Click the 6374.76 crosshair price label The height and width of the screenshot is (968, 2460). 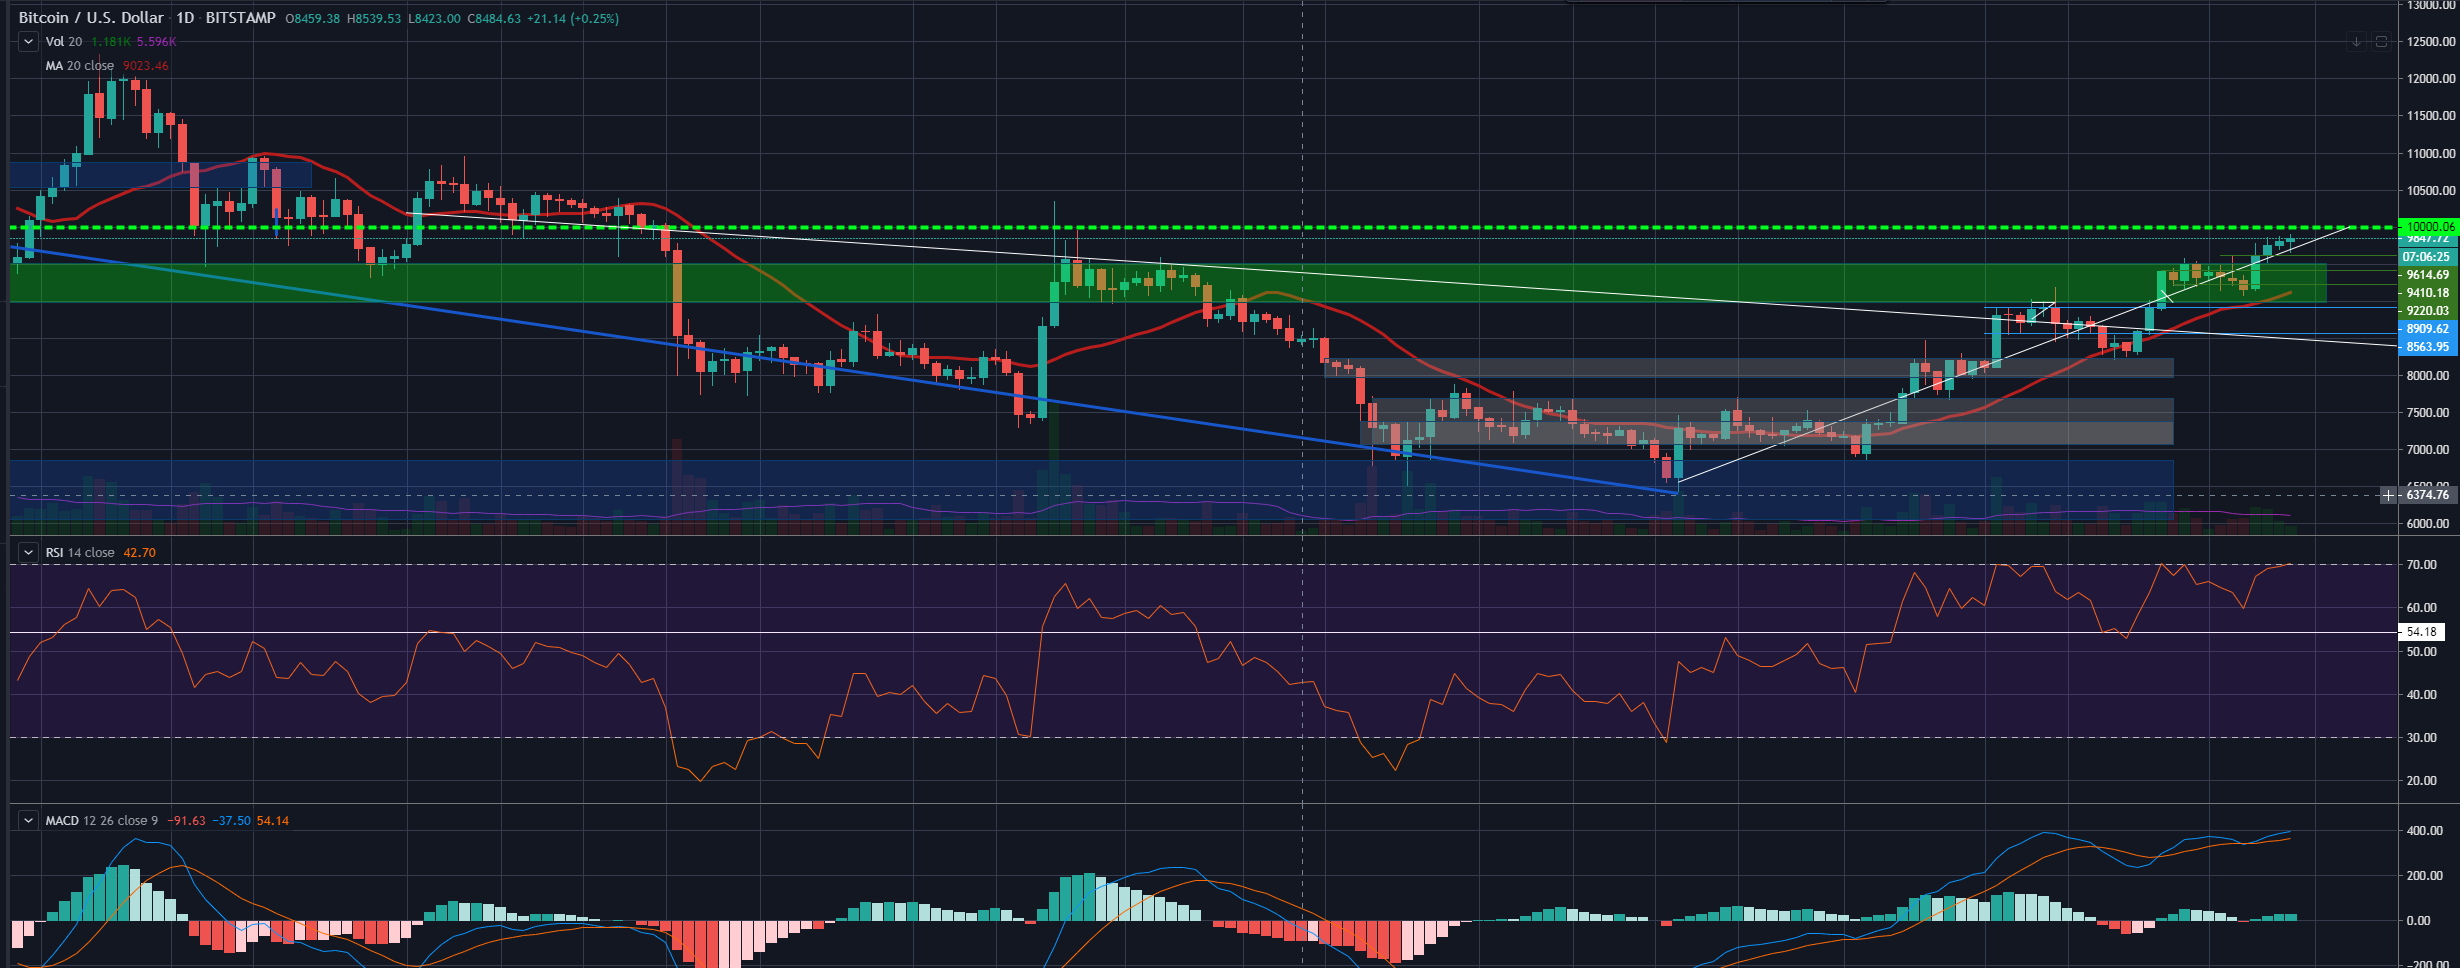(x=2428, y=495)
